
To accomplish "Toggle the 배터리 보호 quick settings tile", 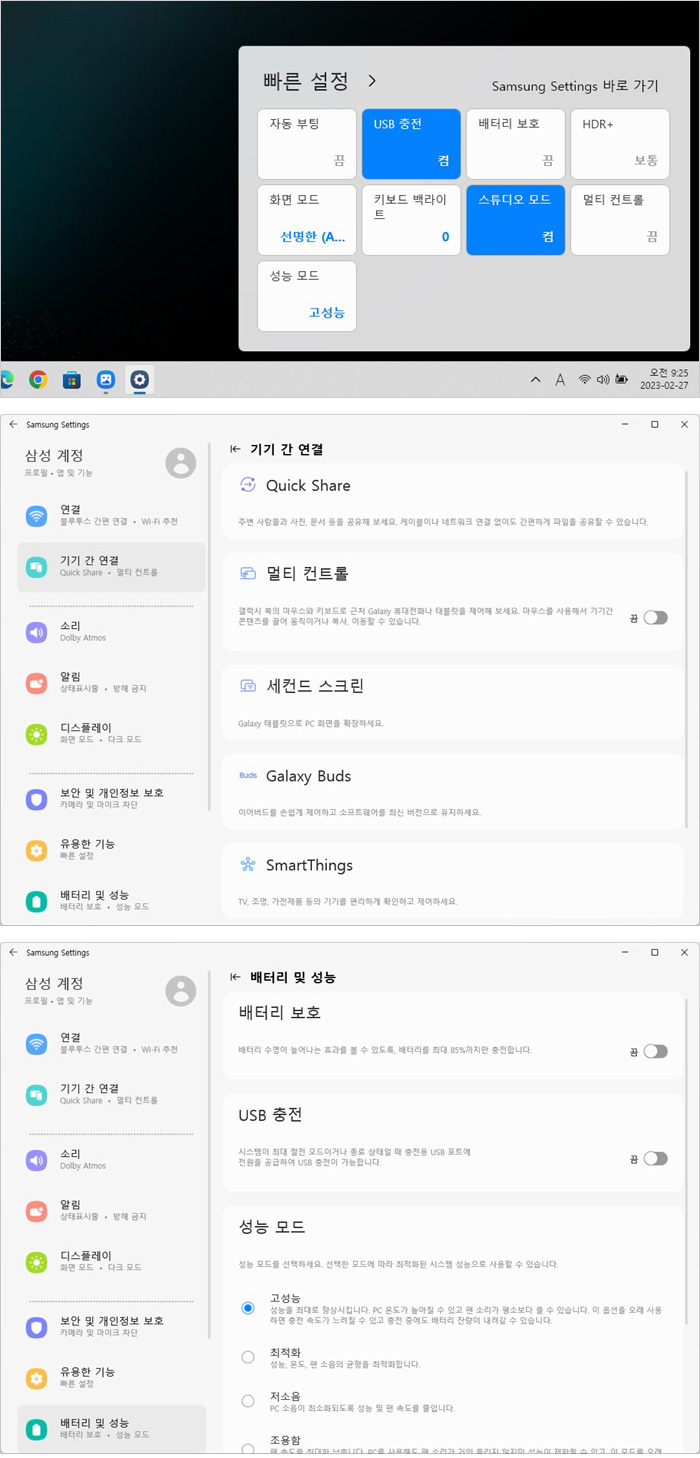I will pyautogui.click(x=515, y=144).
